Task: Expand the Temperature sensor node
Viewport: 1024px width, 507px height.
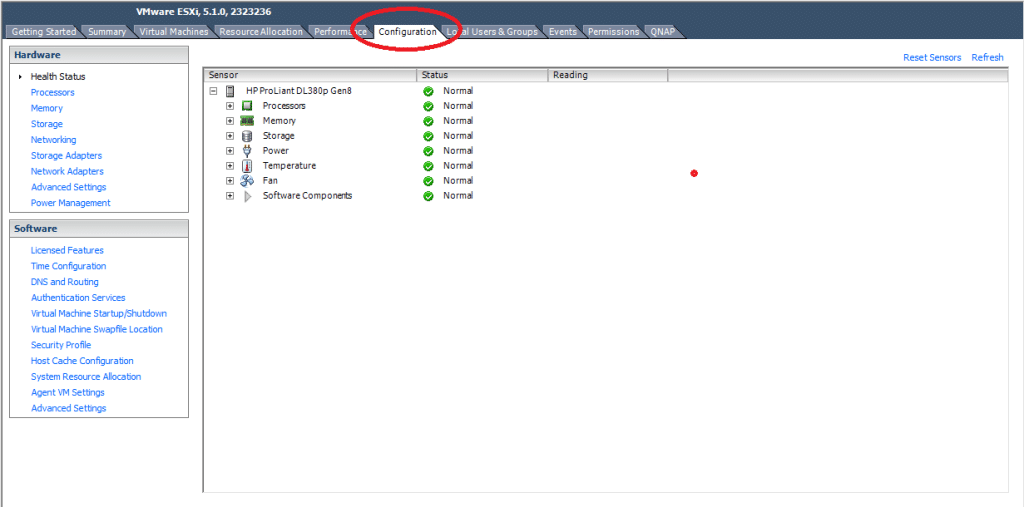Action: click(230, 166)
